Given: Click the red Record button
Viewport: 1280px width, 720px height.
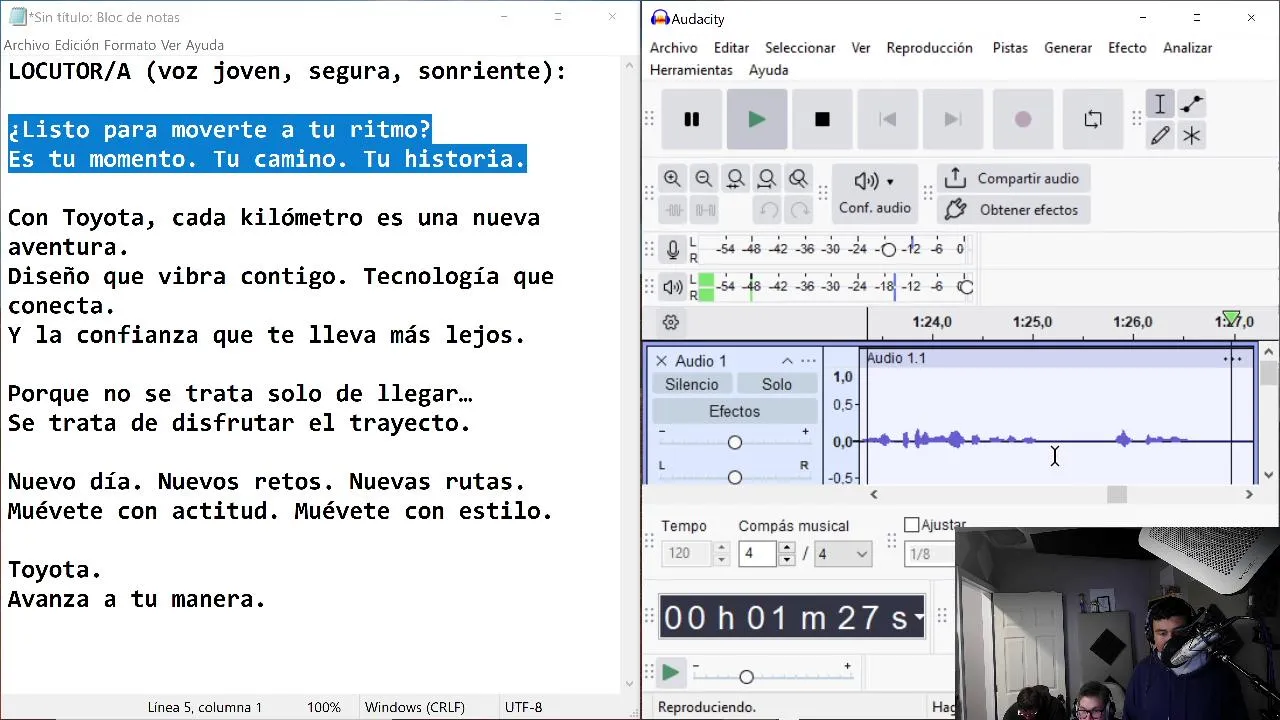Looking at the screenshot, I should pos(1022,119).
